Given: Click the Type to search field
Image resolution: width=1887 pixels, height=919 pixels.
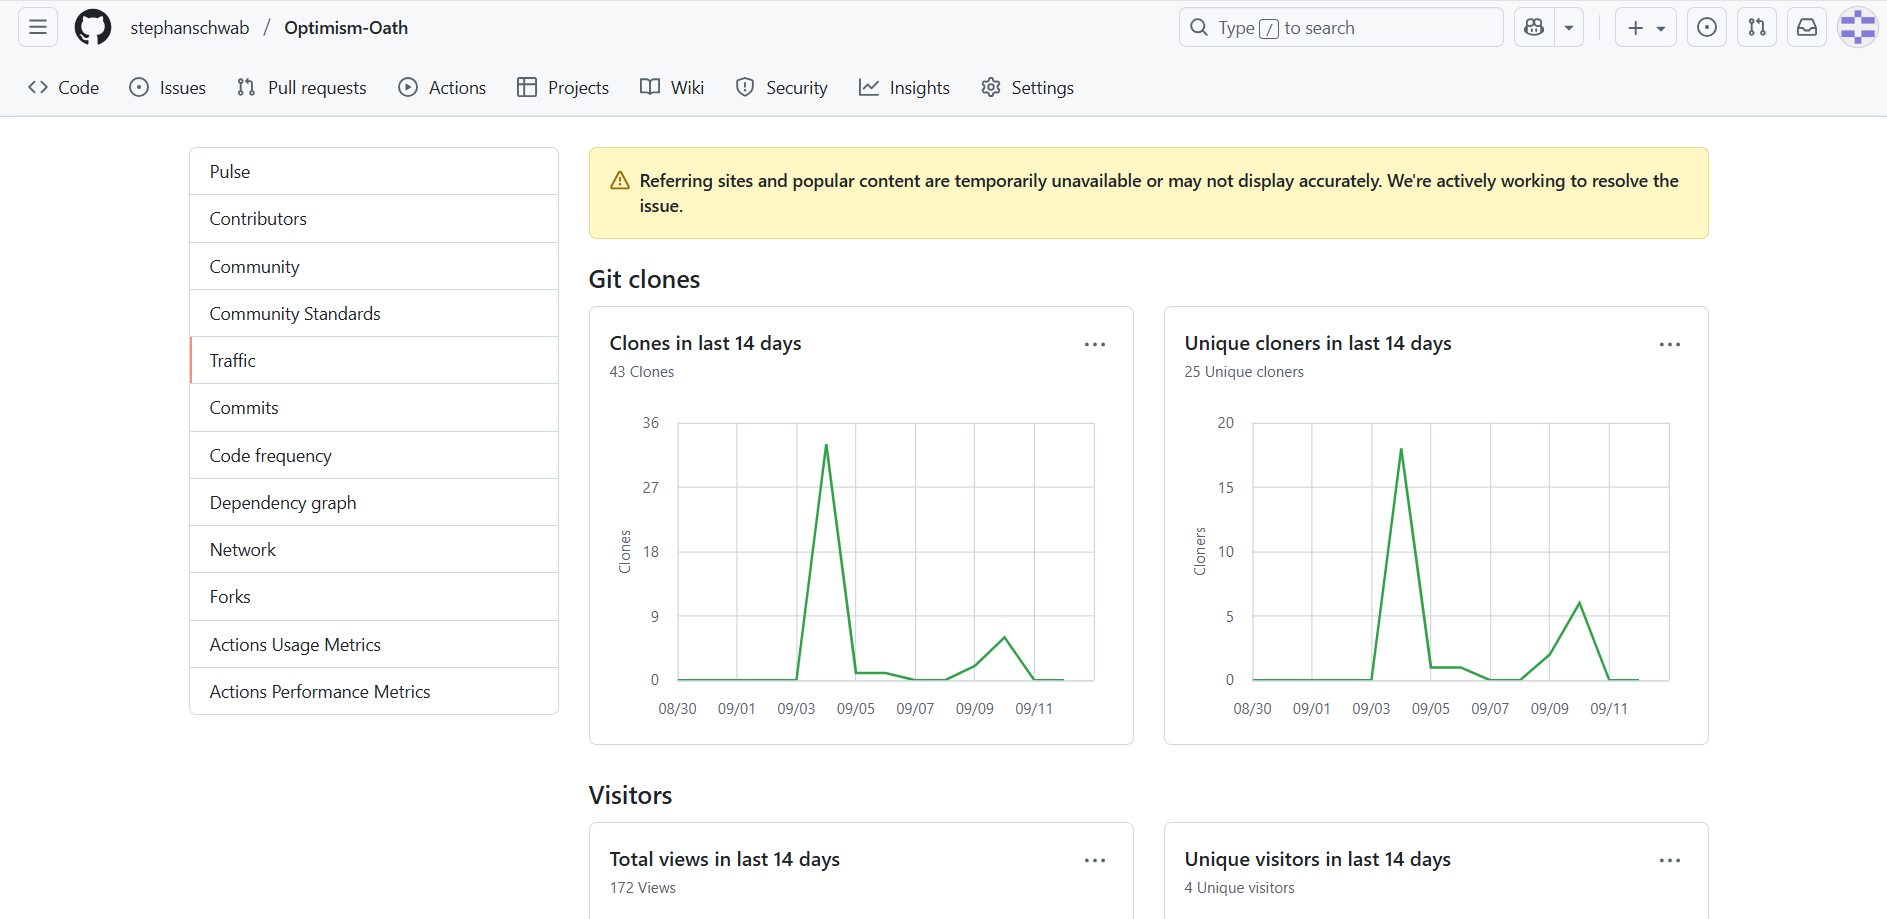Looking at the screenshot, I should tap(1340, 28).
